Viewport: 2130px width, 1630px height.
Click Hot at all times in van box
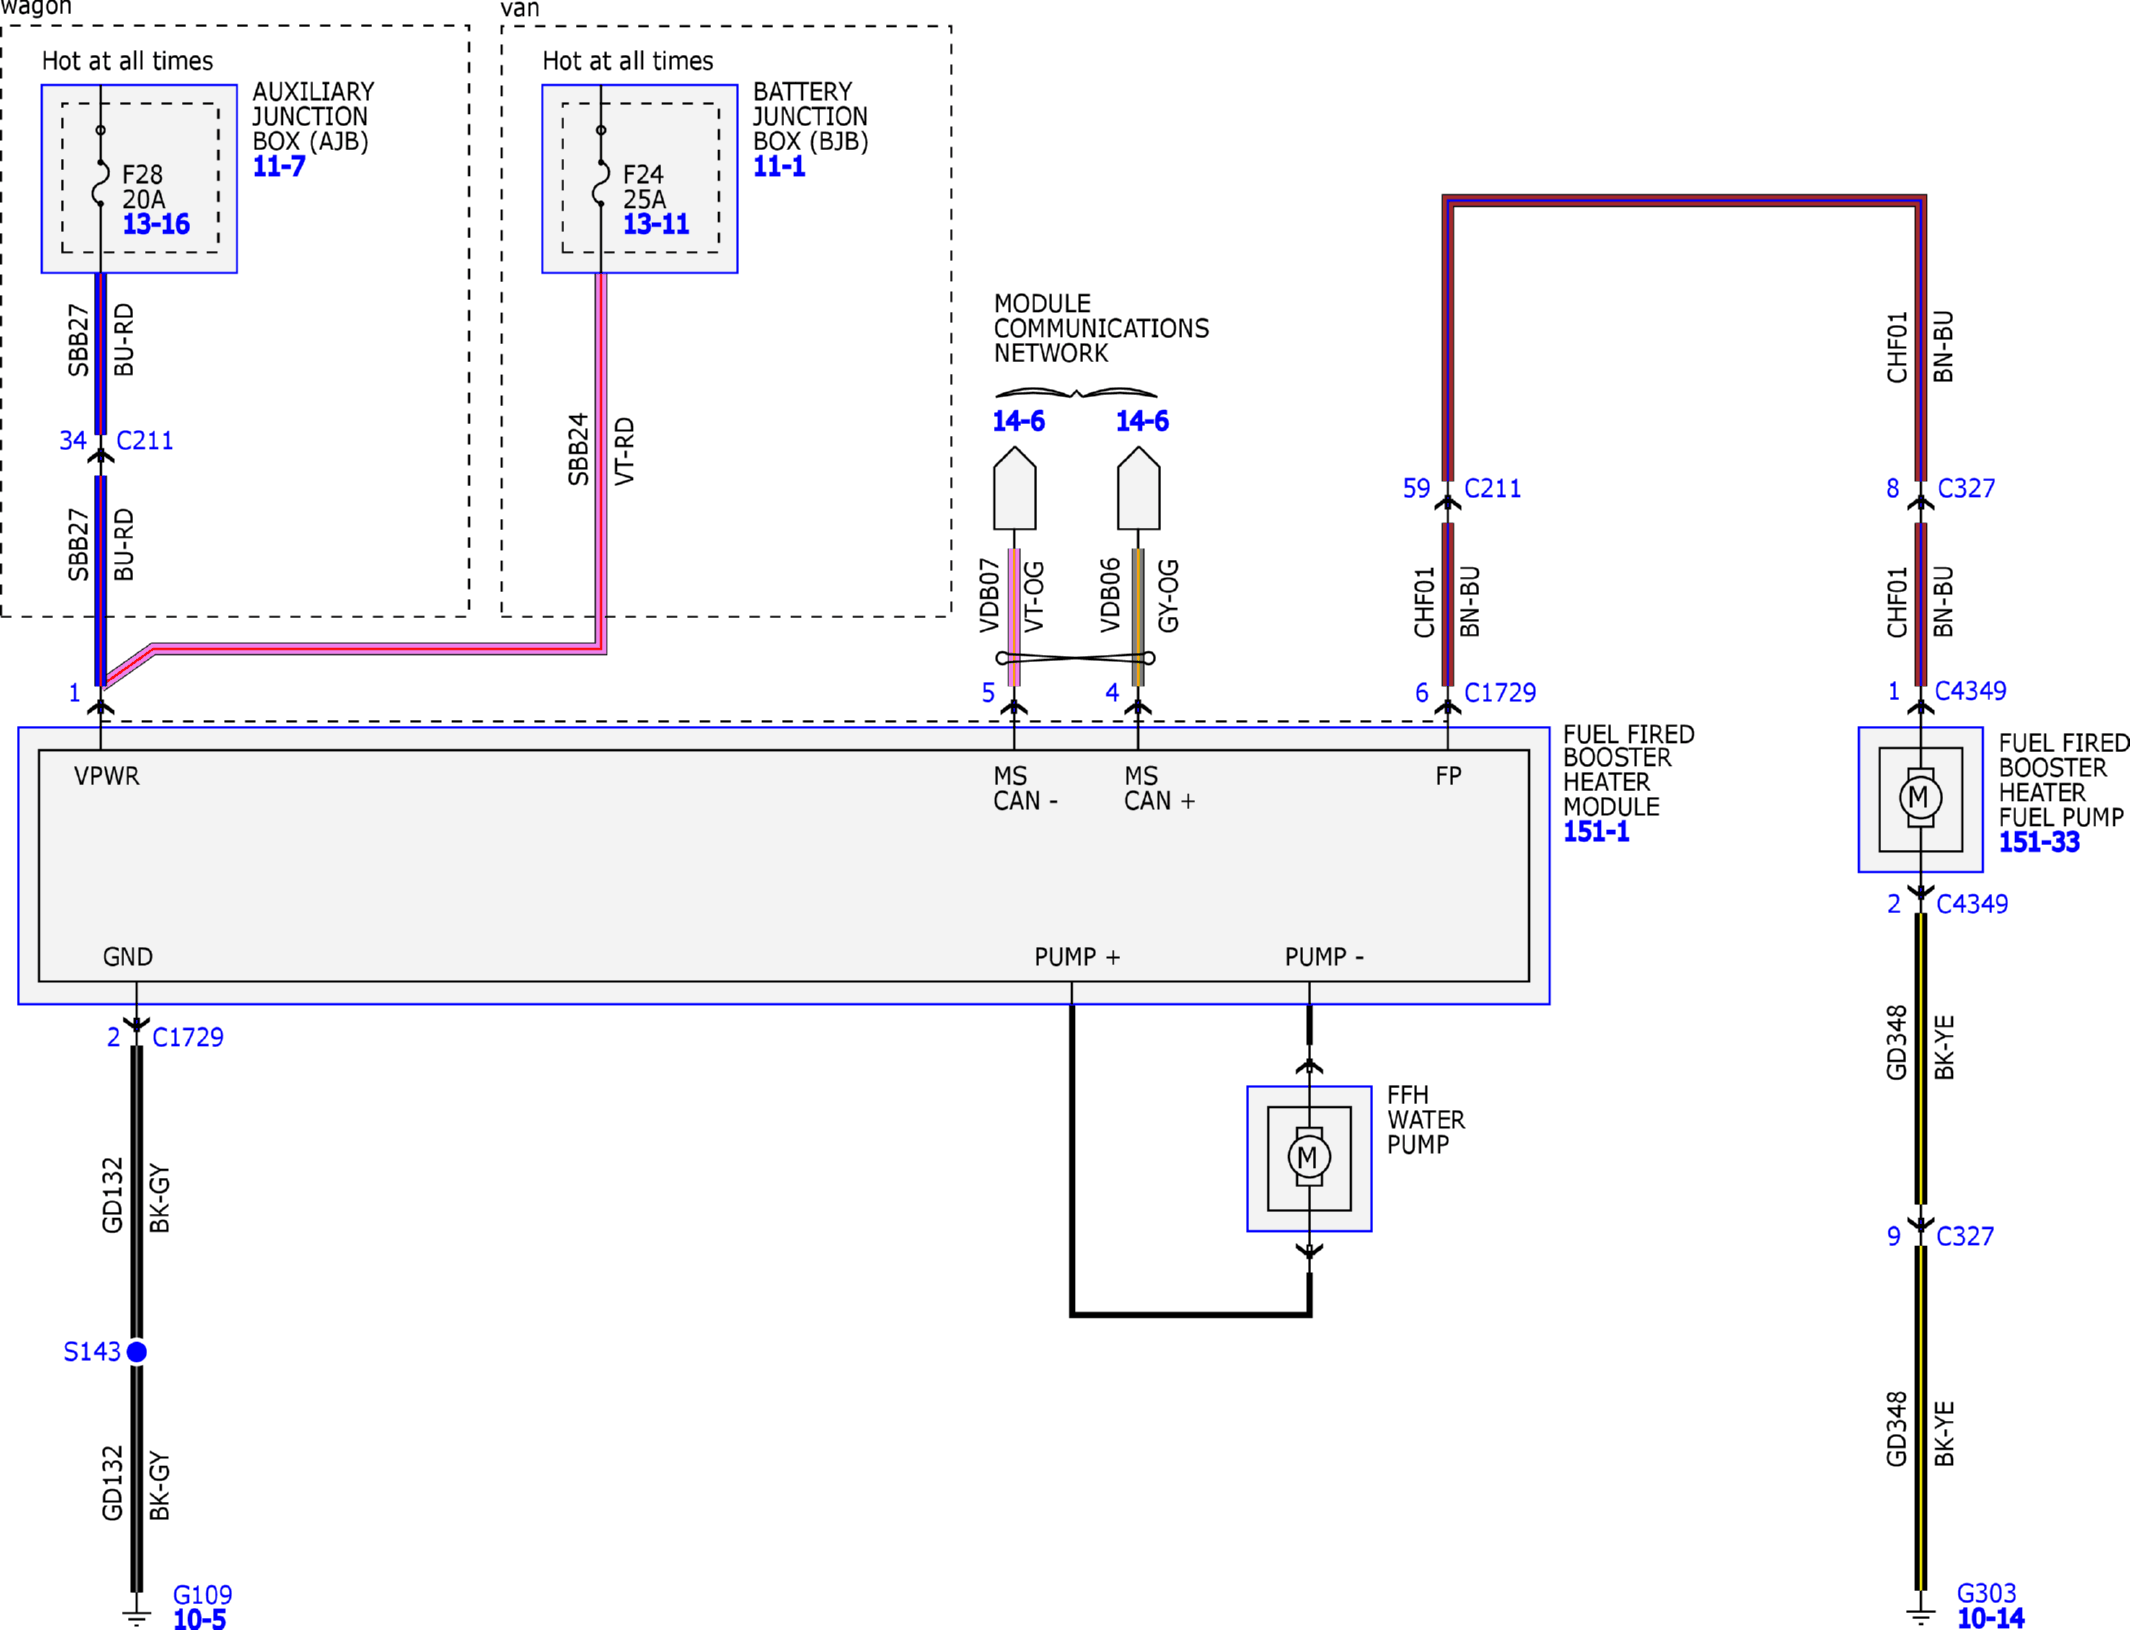628,61
